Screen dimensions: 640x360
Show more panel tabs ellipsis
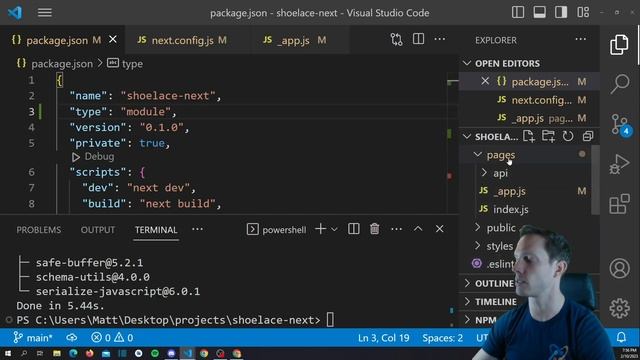tap(197, 229)
